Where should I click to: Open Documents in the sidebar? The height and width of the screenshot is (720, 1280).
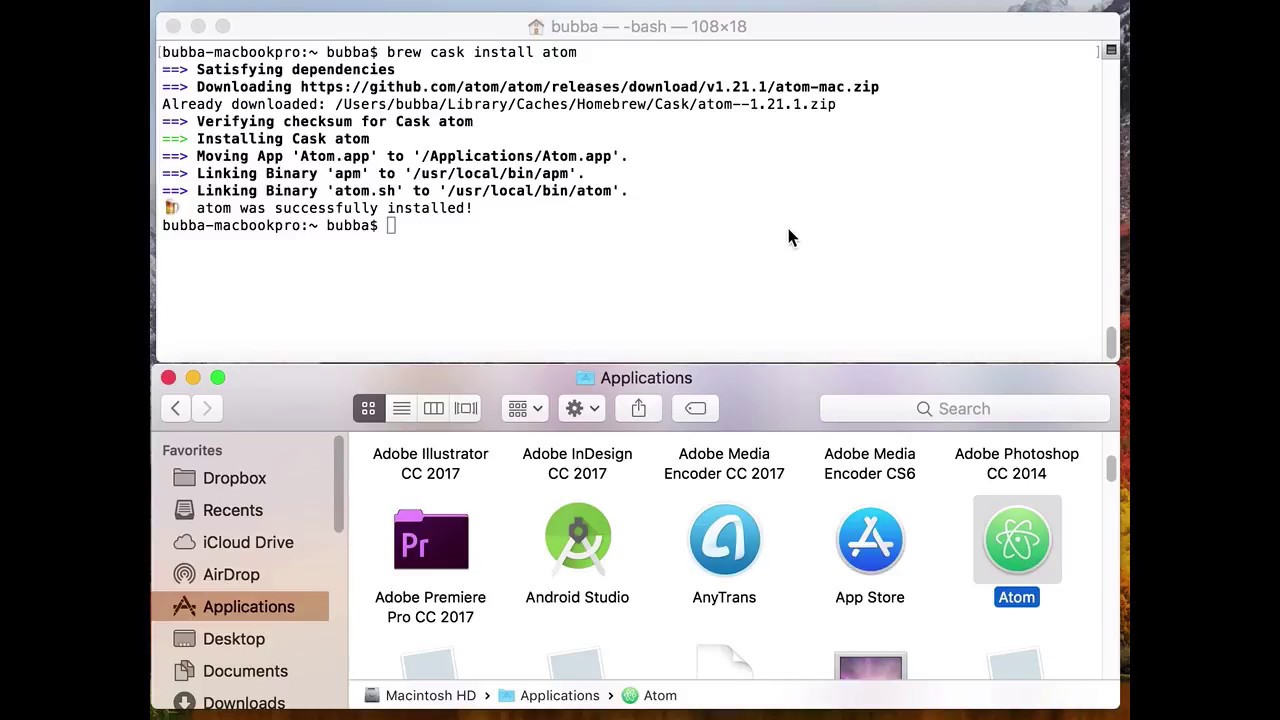click(240, 670)
